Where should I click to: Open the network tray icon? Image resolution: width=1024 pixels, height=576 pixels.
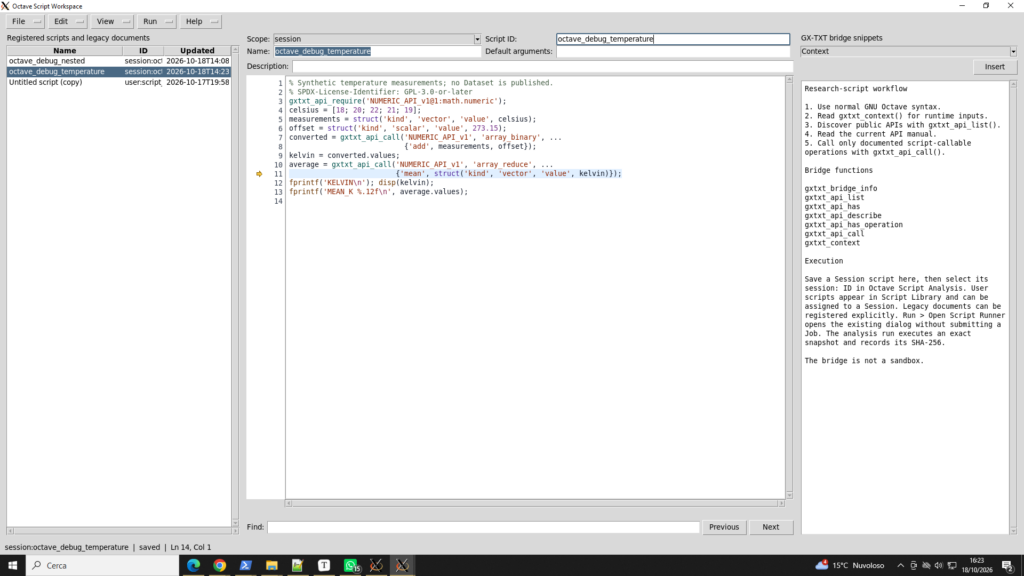coord(952,566)
